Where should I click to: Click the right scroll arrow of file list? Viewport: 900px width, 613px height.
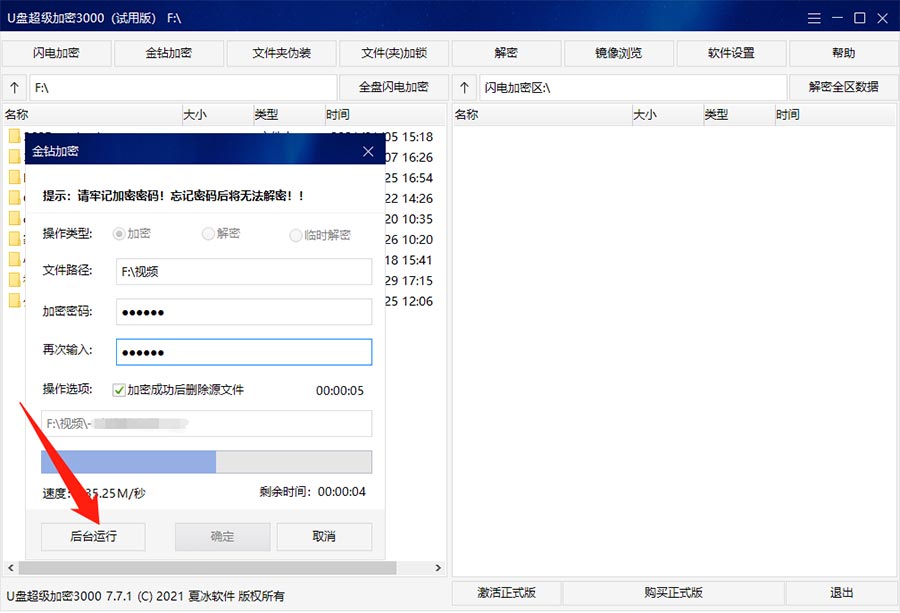pyautogui.click(x=439, y=568)
